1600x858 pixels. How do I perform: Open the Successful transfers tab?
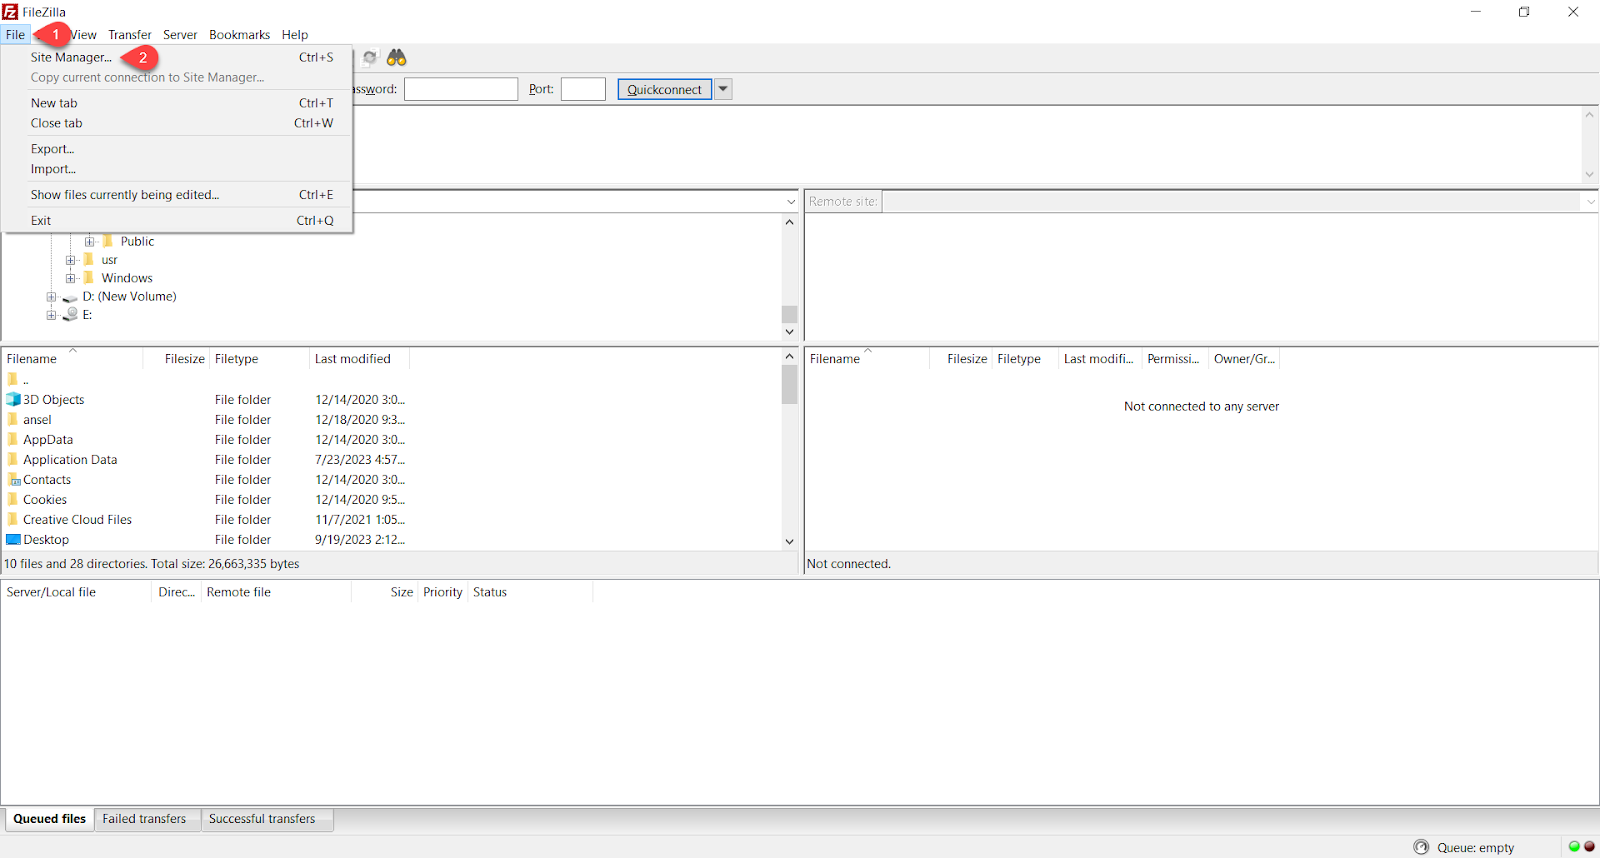[x=262, y=819]
